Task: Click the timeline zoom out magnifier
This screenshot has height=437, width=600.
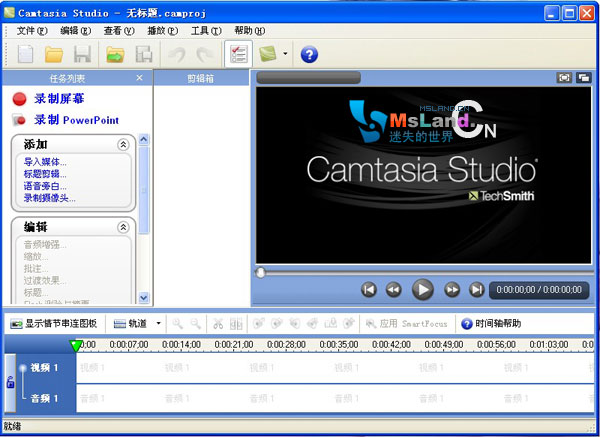Action: click(196, 324)
